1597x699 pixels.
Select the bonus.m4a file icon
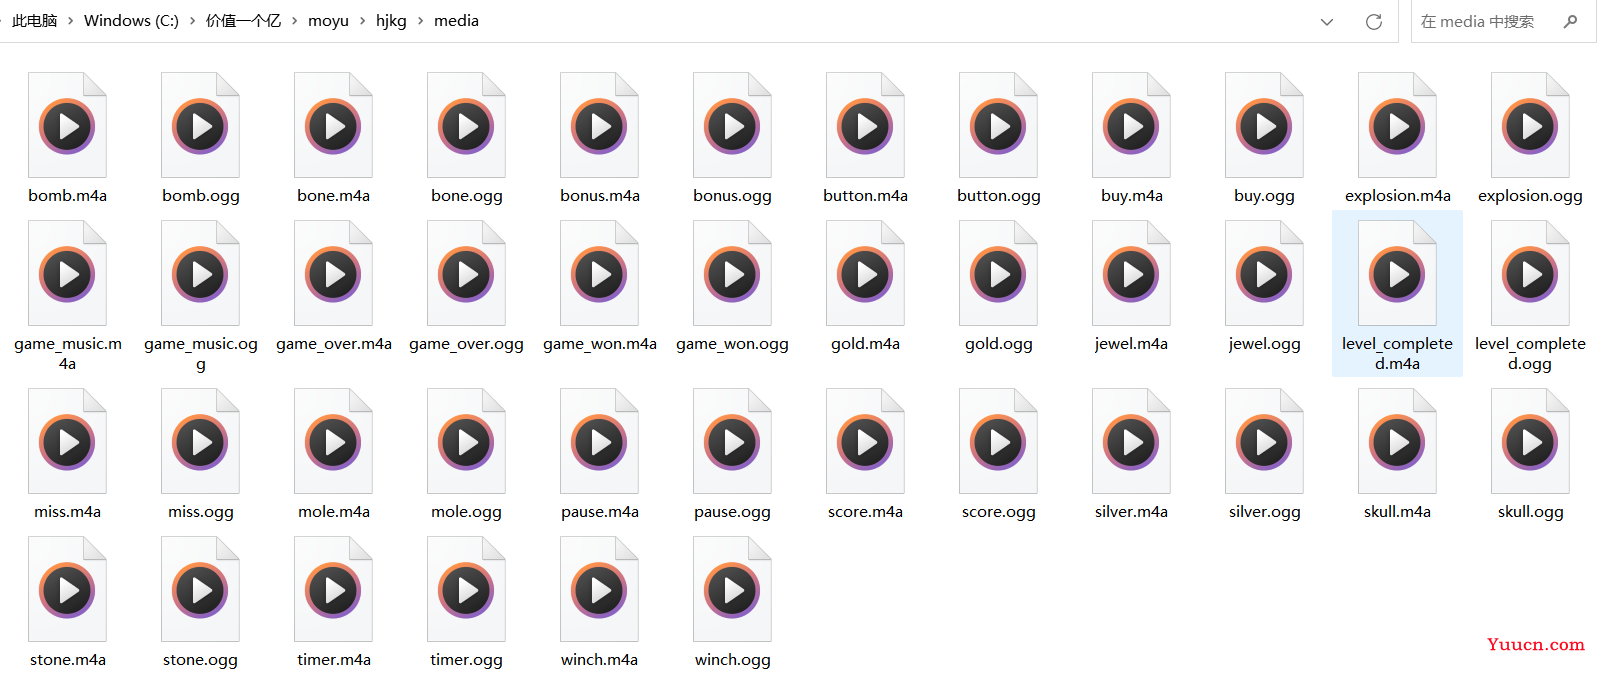coord(599,125)
